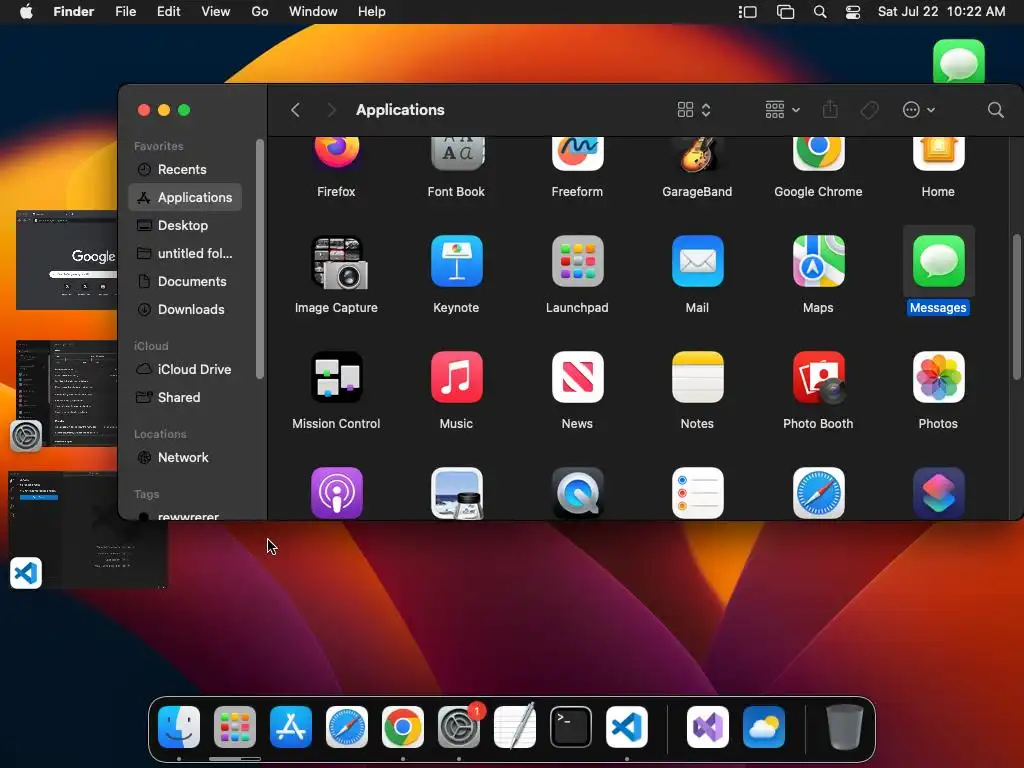Image resolution: width=1024 pixels, height=768 pixels.
Task: Open Documents in the sidebar
Action: [185, 281]
